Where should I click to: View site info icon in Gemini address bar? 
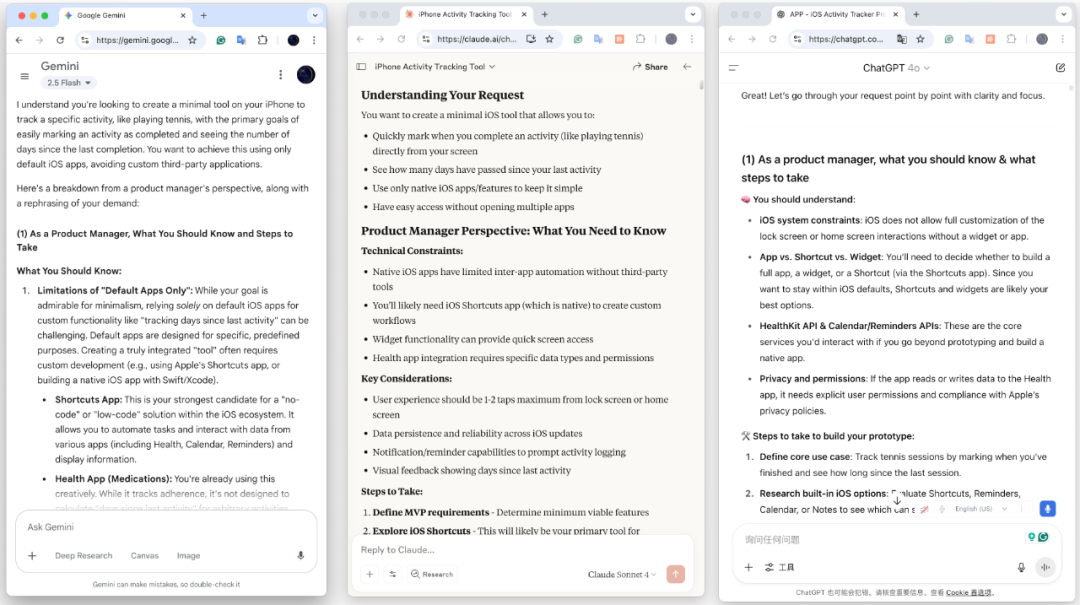[85, 40]
